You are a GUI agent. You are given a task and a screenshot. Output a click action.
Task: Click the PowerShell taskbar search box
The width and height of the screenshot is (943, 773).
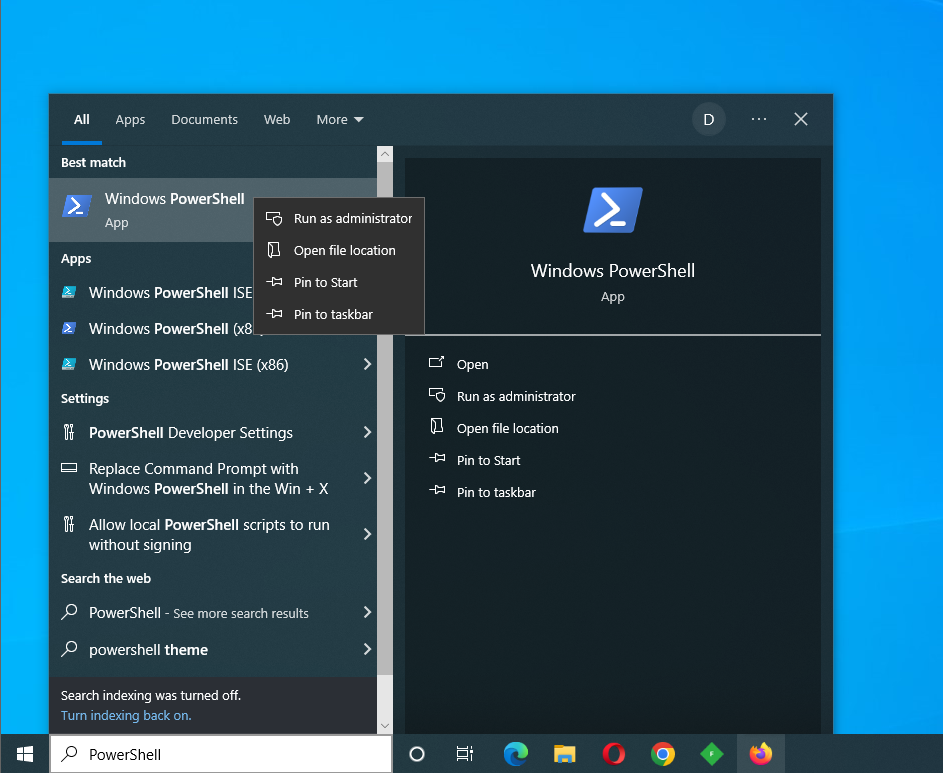click(x=221, y=754)
